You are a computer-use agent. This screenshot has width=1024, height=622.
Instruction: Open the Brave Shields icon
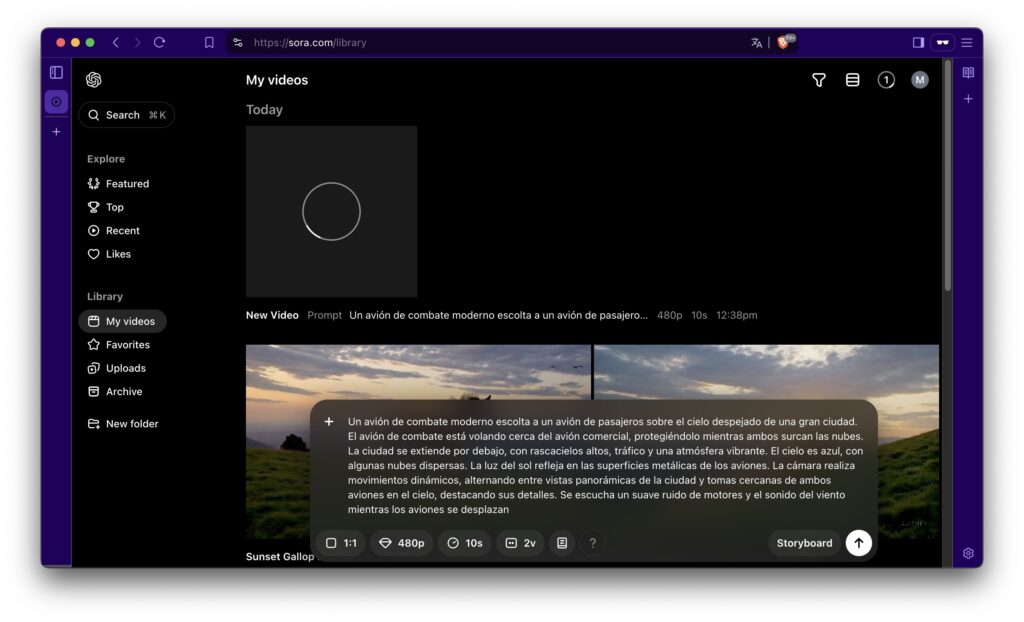point(784,42)
